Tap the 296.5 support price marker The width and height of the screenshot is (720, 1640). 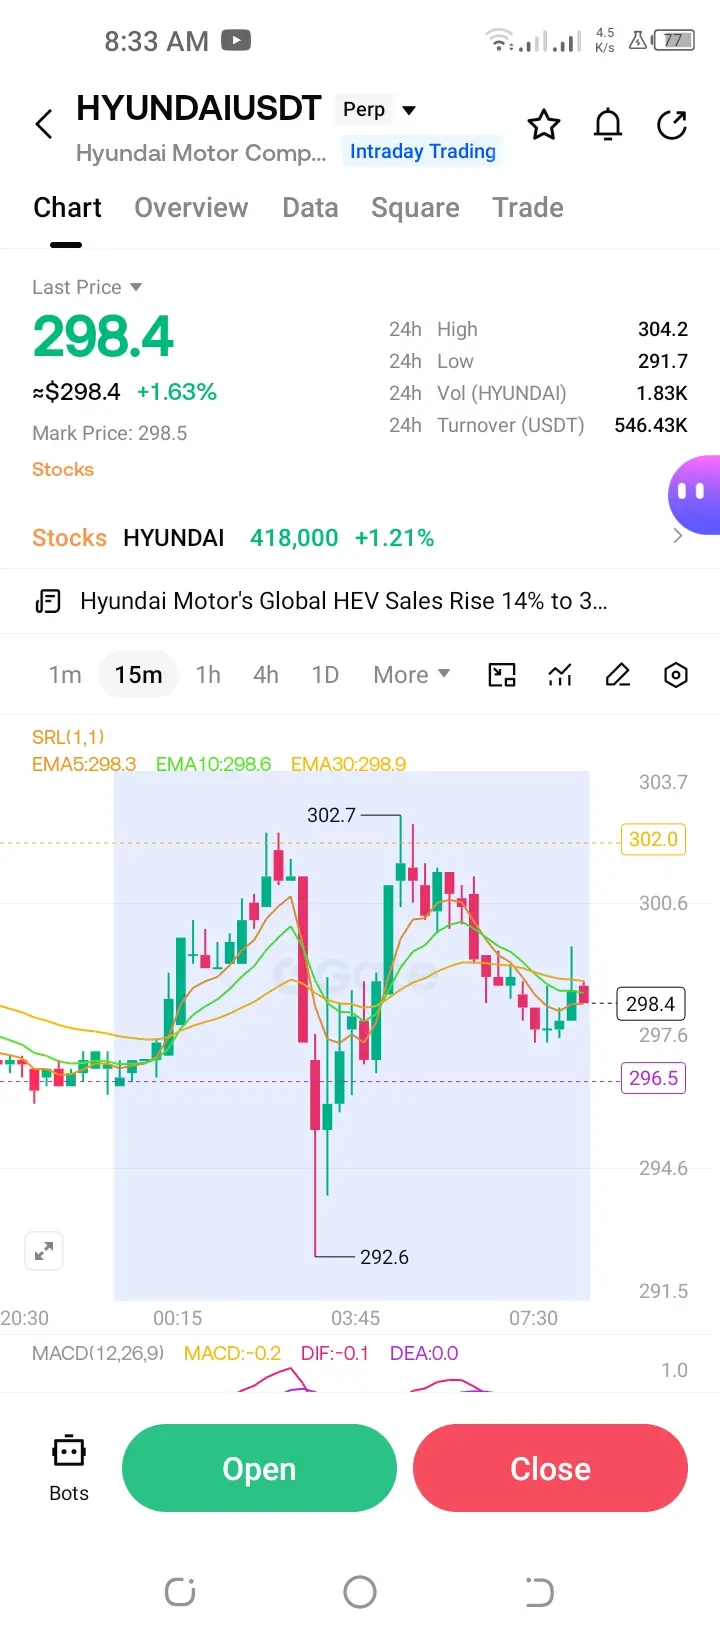653,1078
